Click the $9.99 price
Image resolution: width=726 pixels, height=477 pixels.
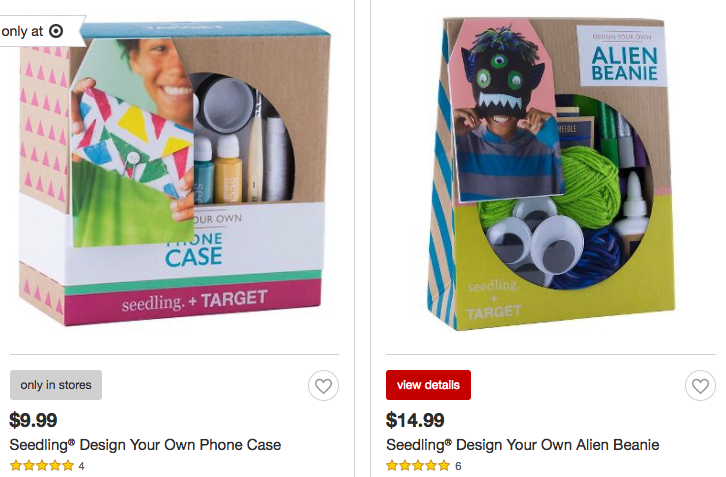click(x=33, y=420)
